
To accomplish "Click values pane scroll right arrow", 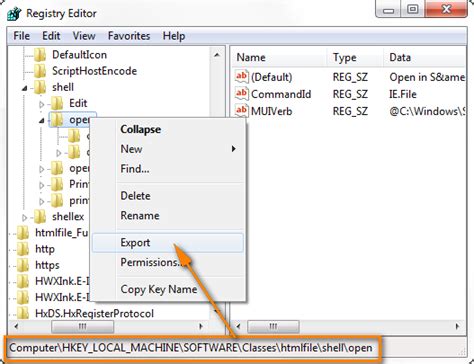I will point(457,326).
